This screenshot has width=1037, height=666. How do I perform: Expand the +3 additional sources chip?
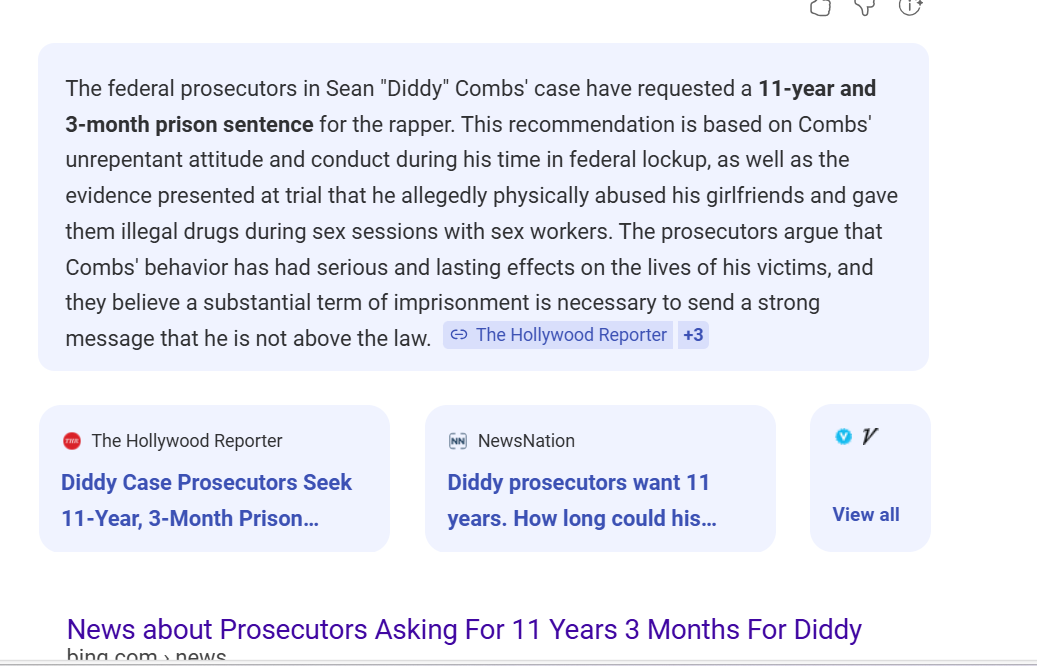pos(693,335)
